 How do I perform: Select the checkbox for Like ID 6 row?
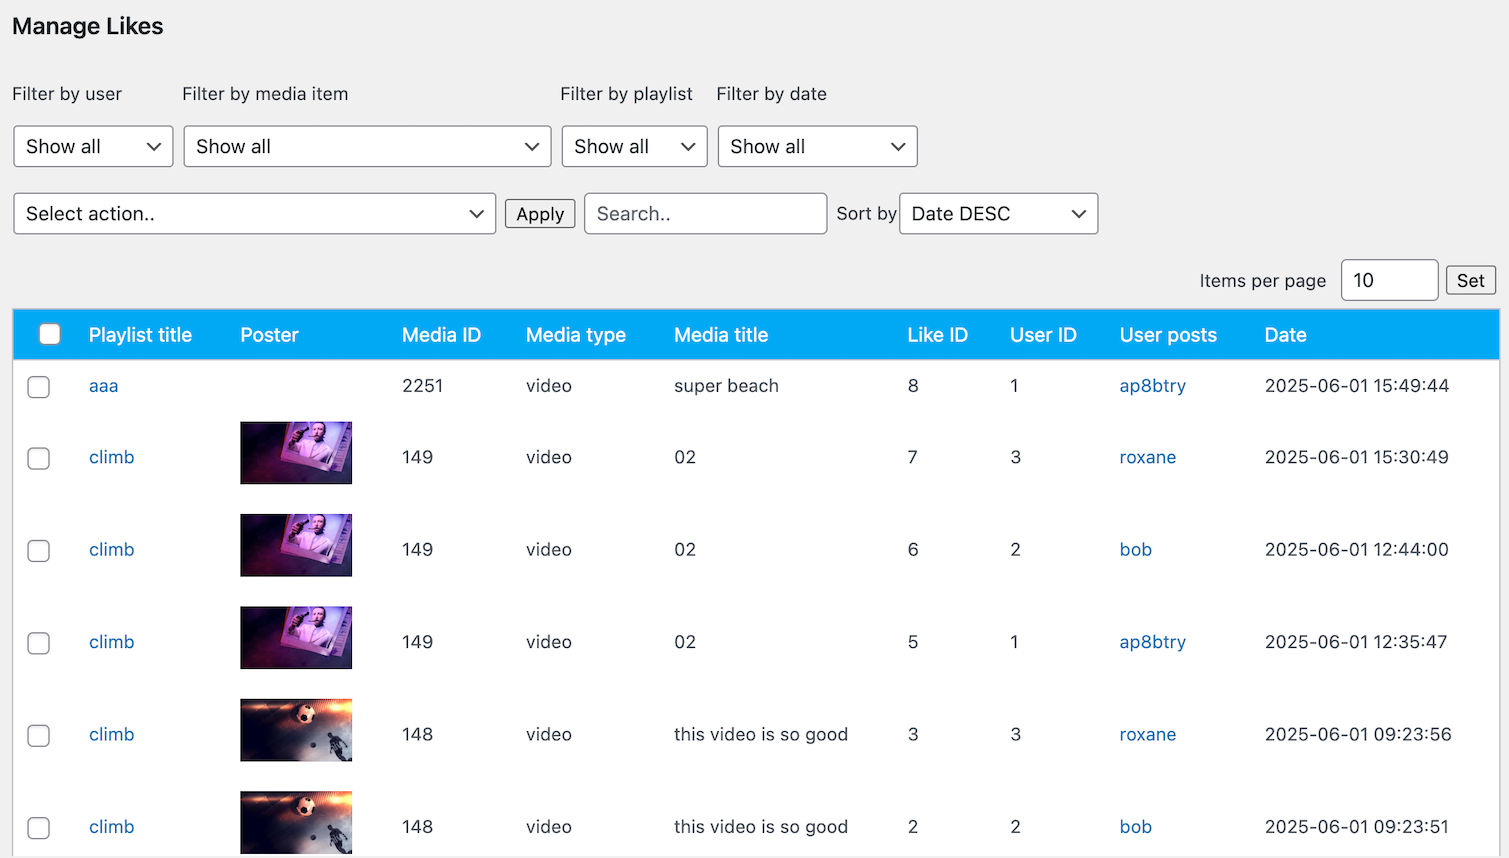(39, 551)
